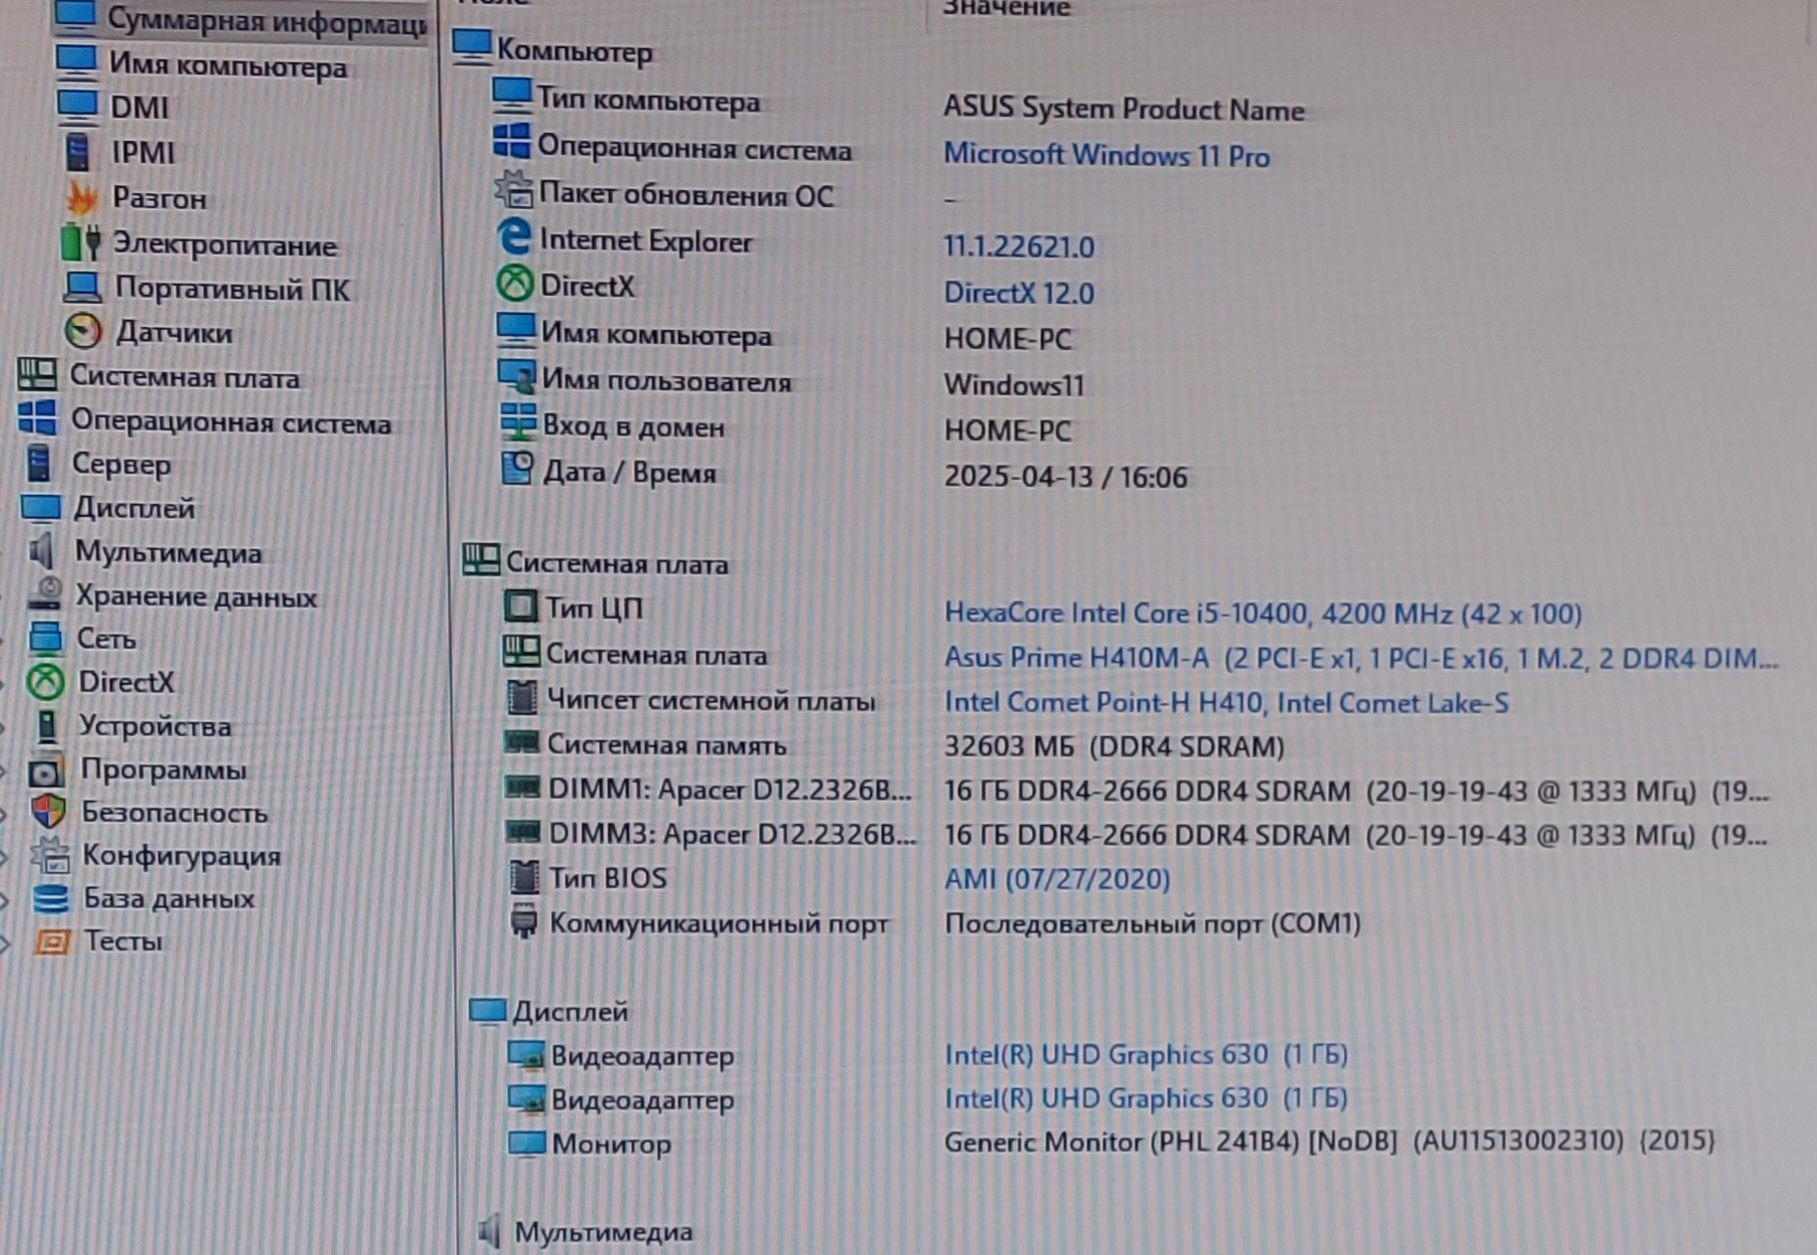Click the Сеть network icon
The height and width of the screenshot is (1255, 1817).
click(45, 638)
